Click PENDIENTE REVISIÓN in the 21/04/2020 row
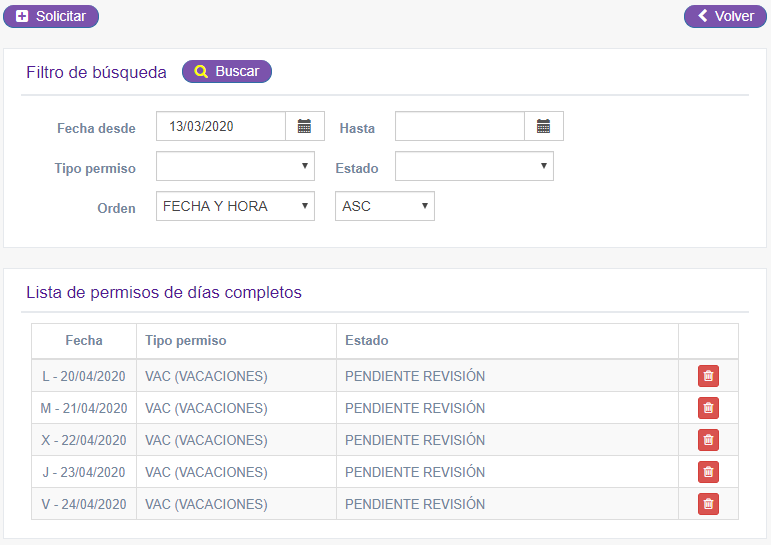This screenshot has width=771, height=545. click(x=415, y=408)
